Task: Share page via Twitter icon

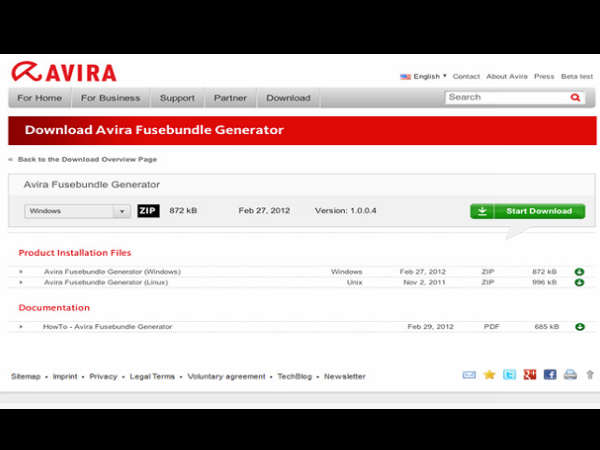Action: click(509, 375)
